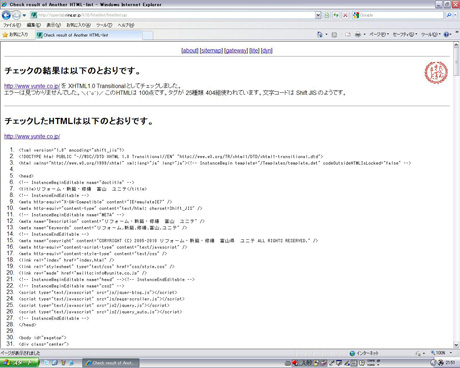Open search provider options dropdown arrow

pyautogui.click(x=455, y=15)
